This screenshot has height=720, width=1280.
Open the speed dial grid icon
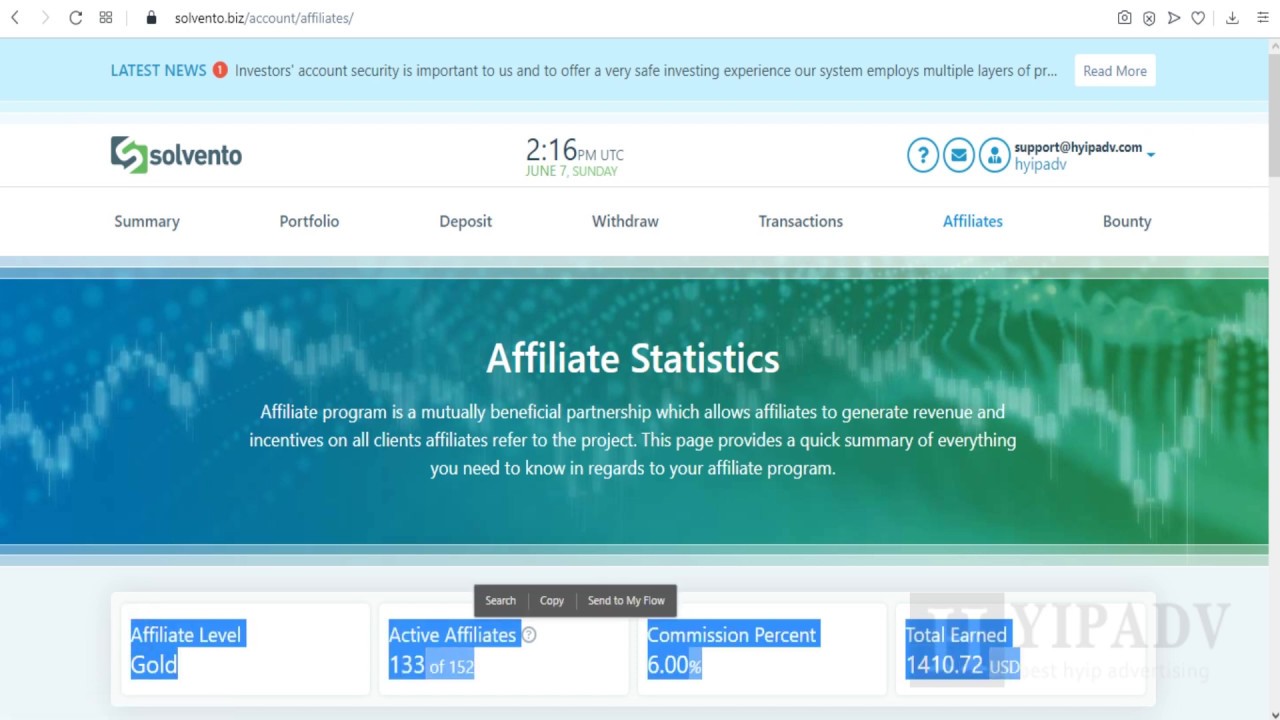[106, 18]
